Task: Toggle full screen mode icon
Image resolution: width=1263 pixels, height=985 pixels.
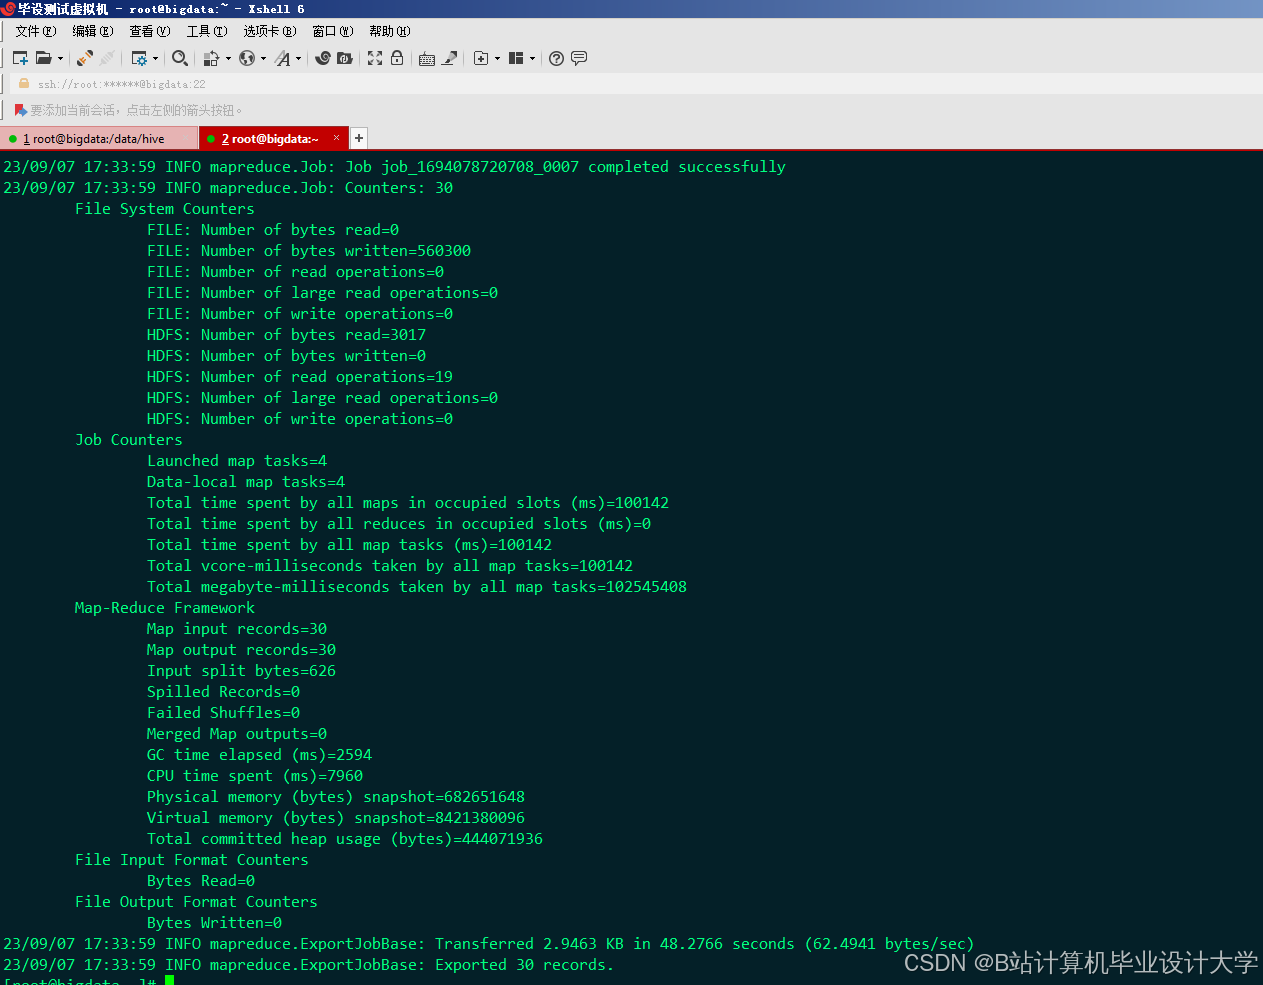Action: (x=375, y=58)
